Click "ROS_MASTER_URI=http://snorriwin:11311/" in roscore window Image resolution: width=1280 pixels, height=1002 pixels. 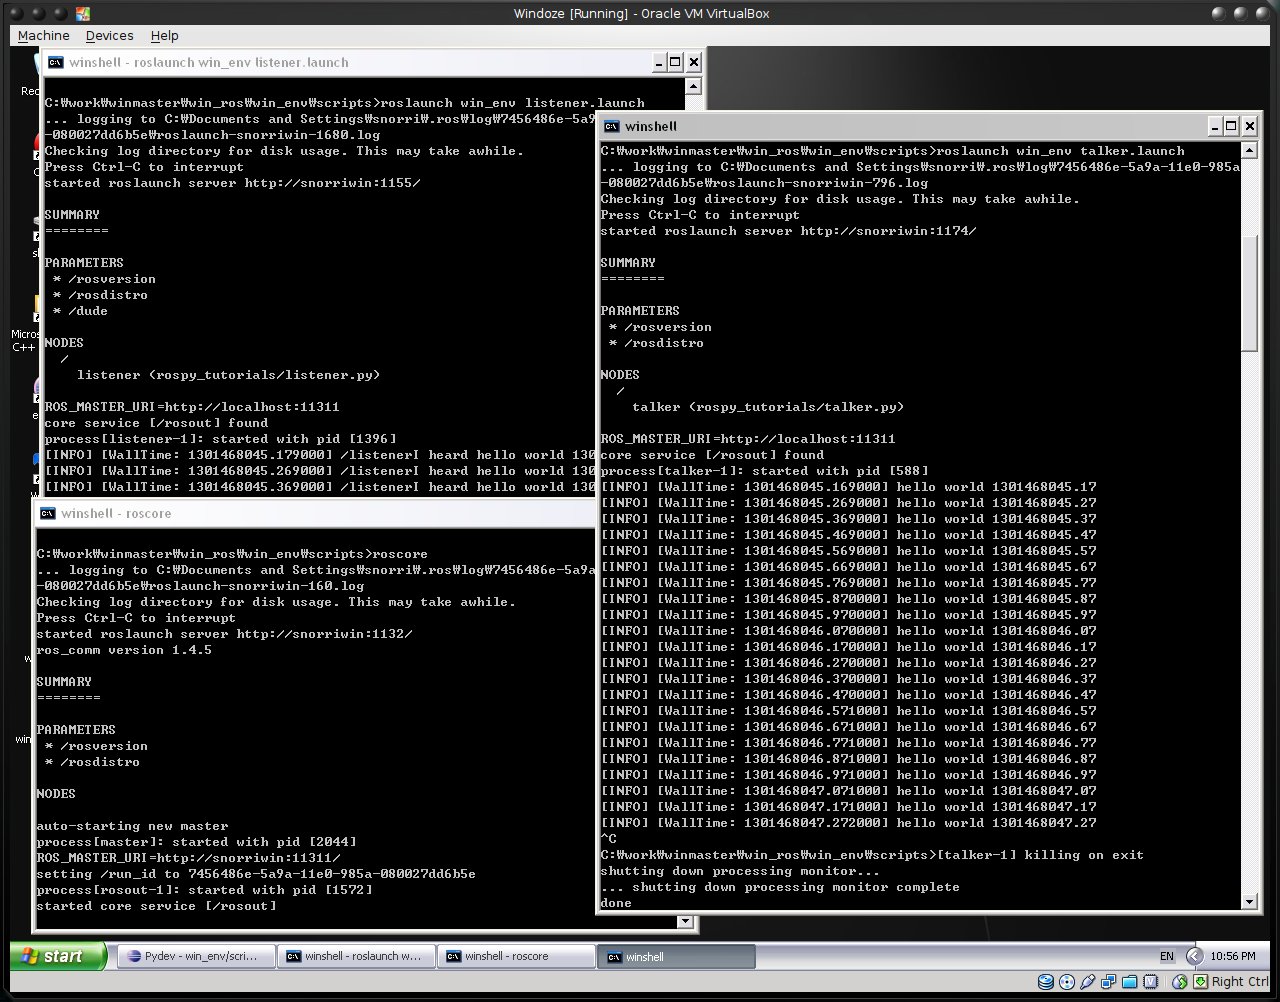(x=188, y=858)
